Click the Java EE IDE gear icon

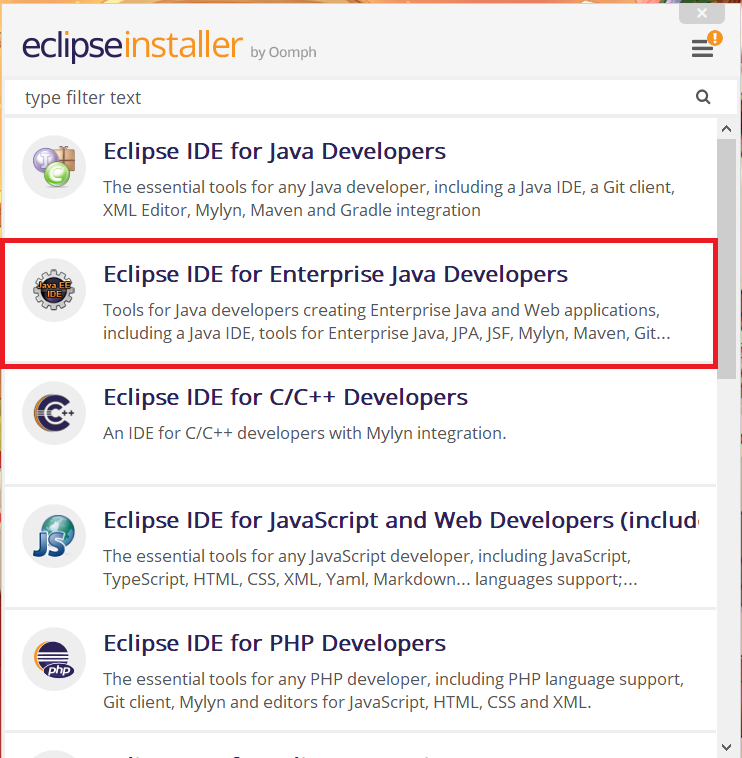[54, 290]
